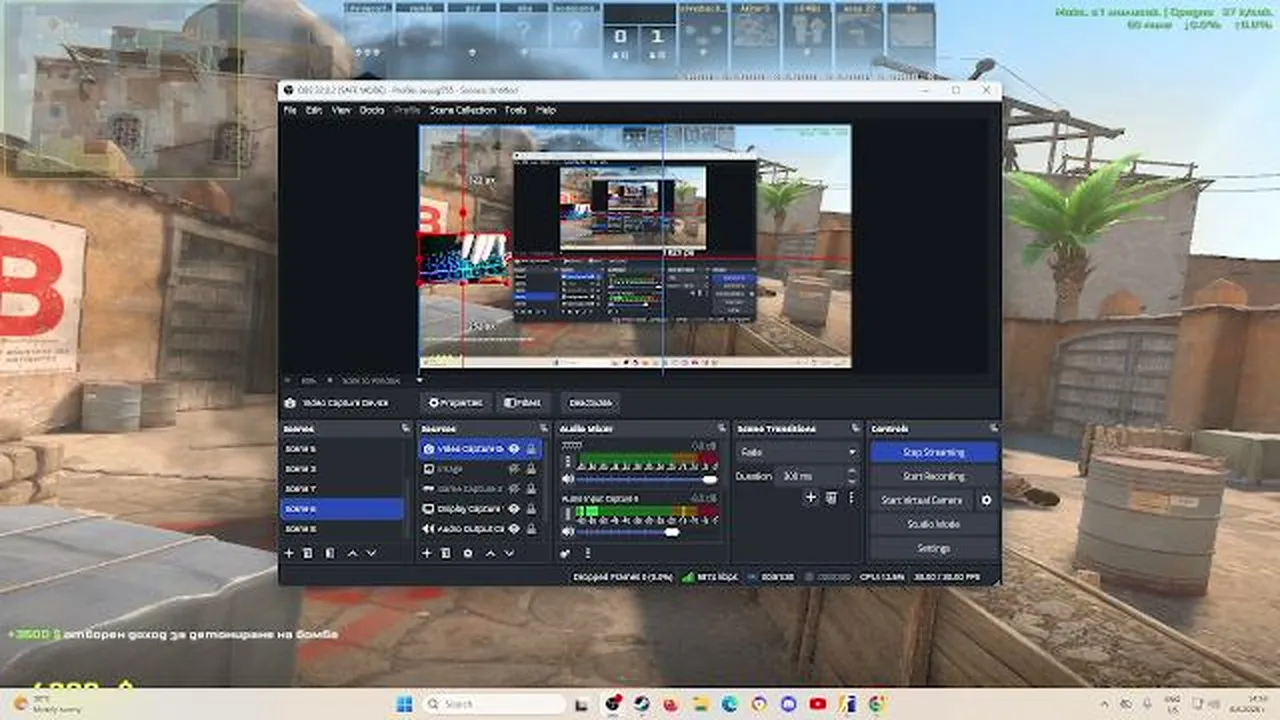Toggle lock on Image source
Screen dimensions: 1280x720
[x=531, y=469]
